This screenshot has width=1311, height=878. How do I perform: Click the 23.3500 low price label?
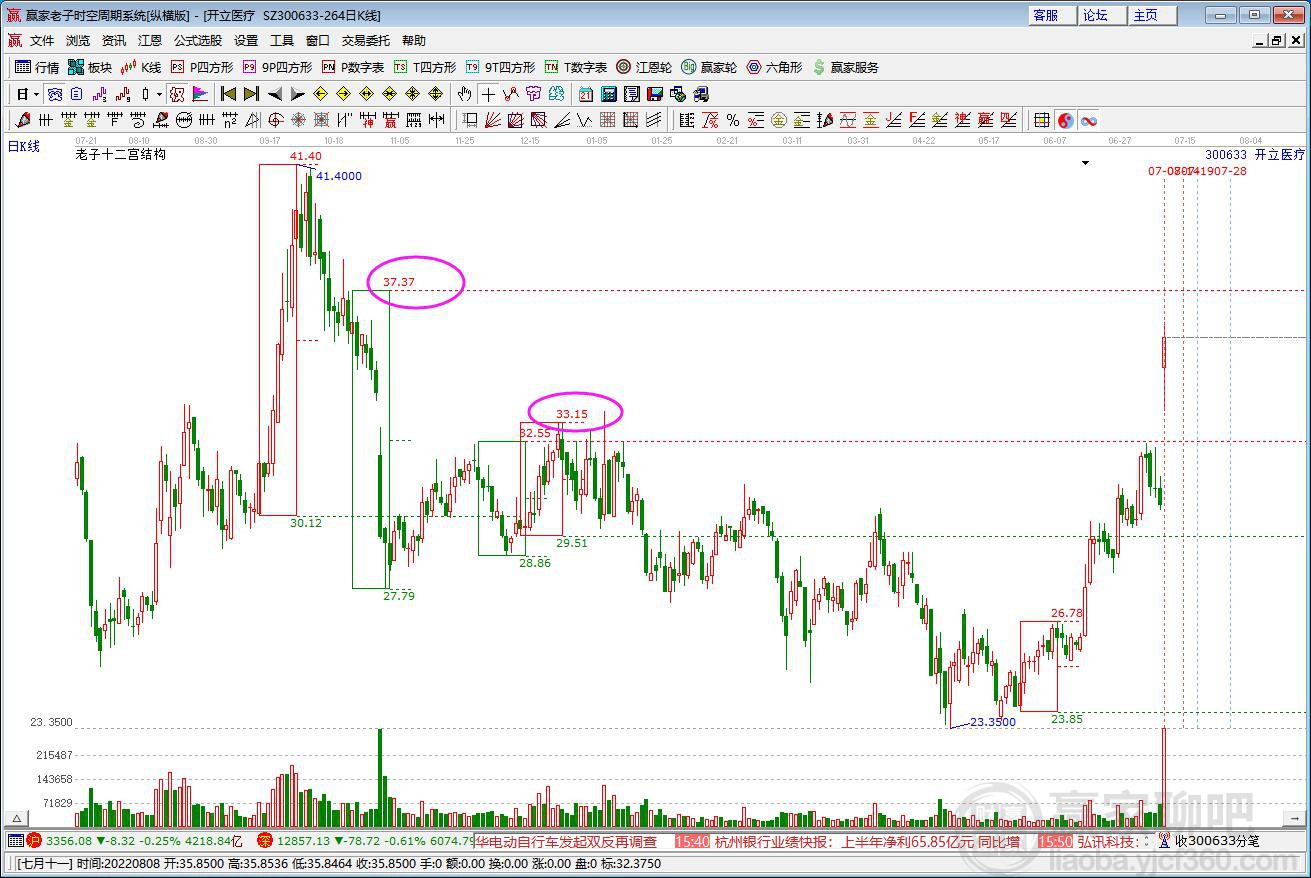[x=993, y=722]
